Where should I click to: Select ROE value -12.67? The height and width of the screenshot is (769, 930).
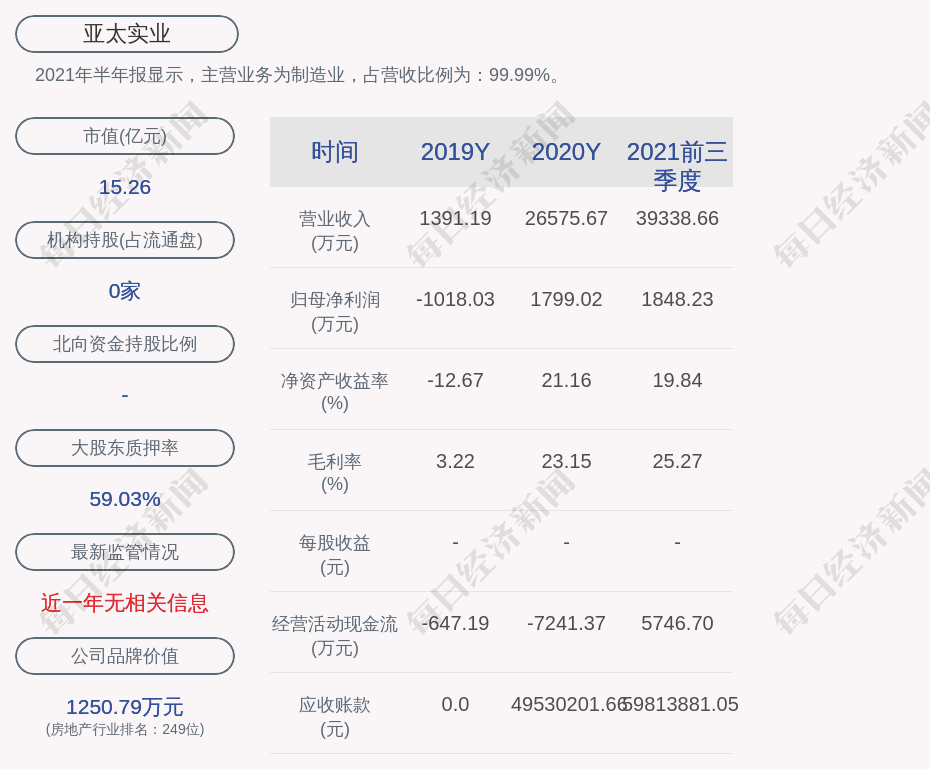[455, 380]
